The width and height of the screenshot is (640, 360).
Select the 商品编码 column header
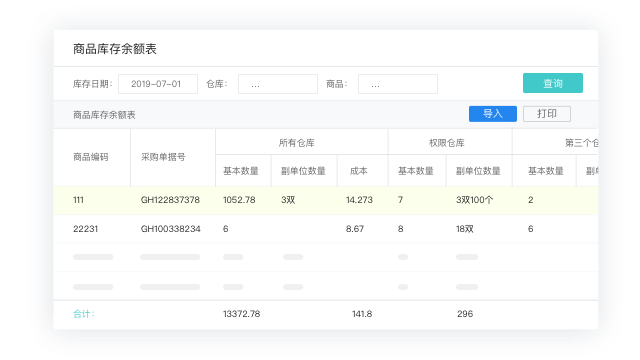point(91,157)
